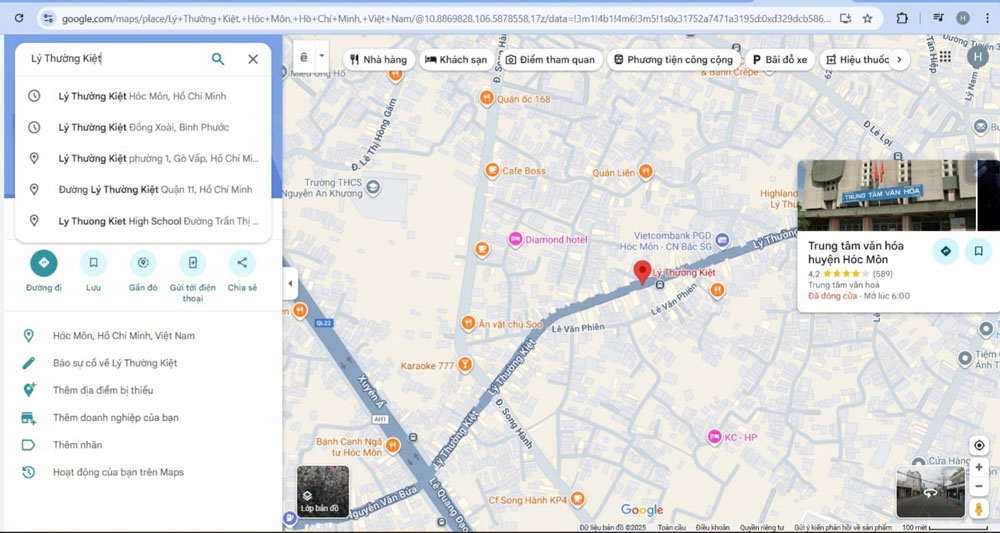Image resolution: width=1000 pixels, height=533 pixels.
Task: Click Gửi ý kiến phản hồi link
Action: coord(843,528)
